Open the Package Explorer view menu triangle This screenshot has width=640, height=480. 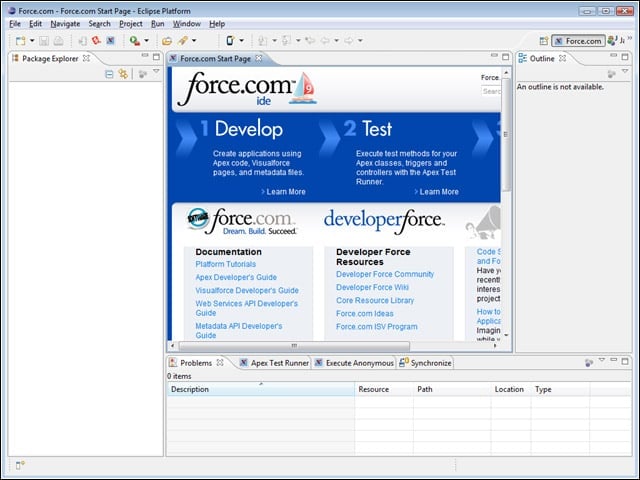156,71
